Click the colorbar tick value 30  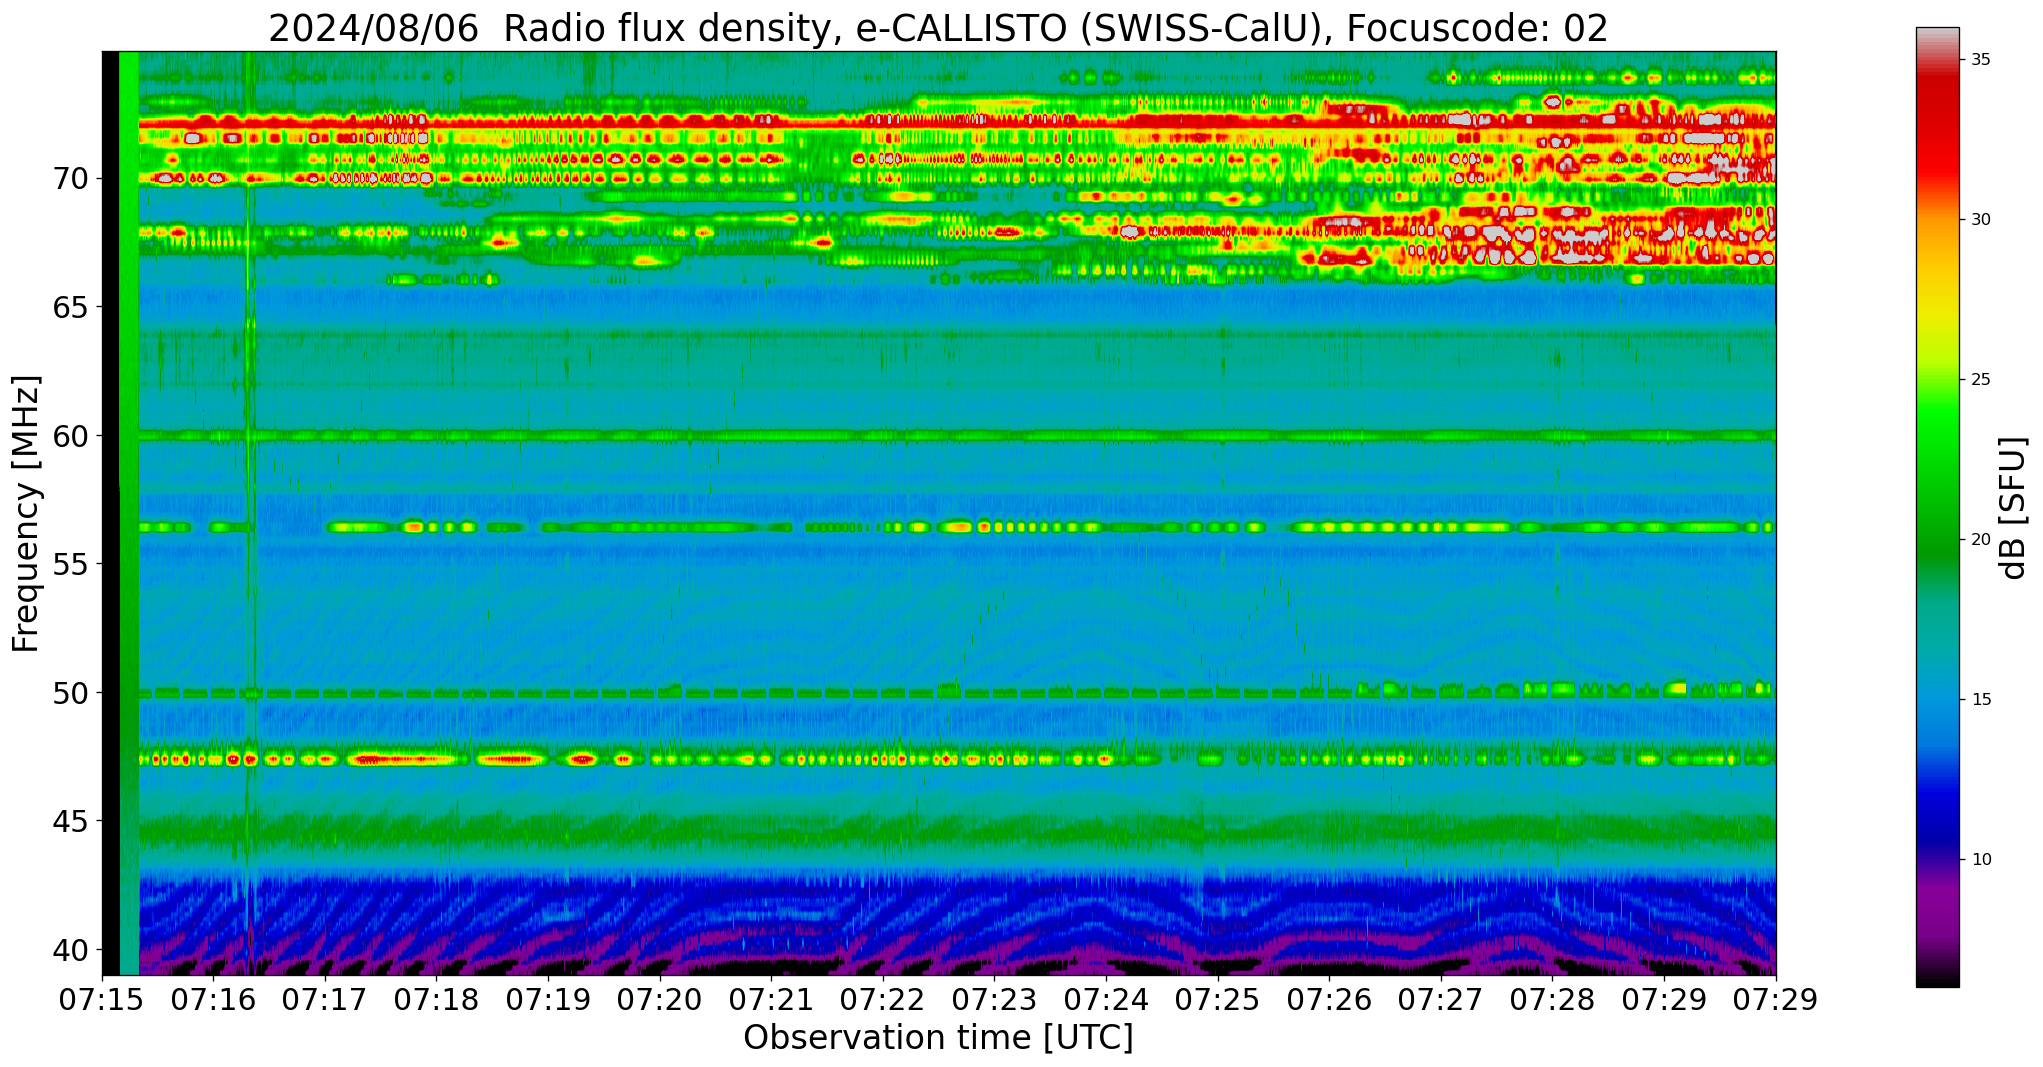[x=1980, y=220]
